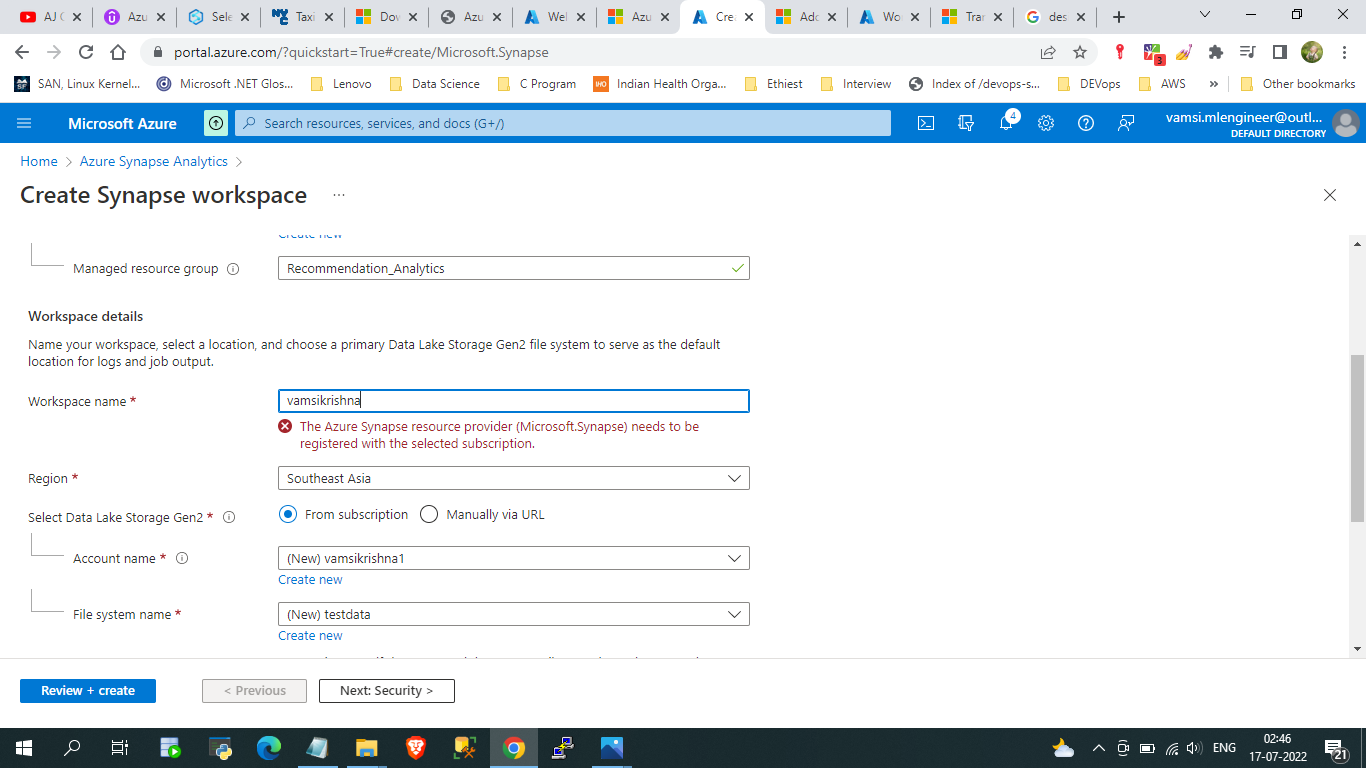Open the Other bookmarks folder
1366x768 pixels.
[x=1297, y=84]
